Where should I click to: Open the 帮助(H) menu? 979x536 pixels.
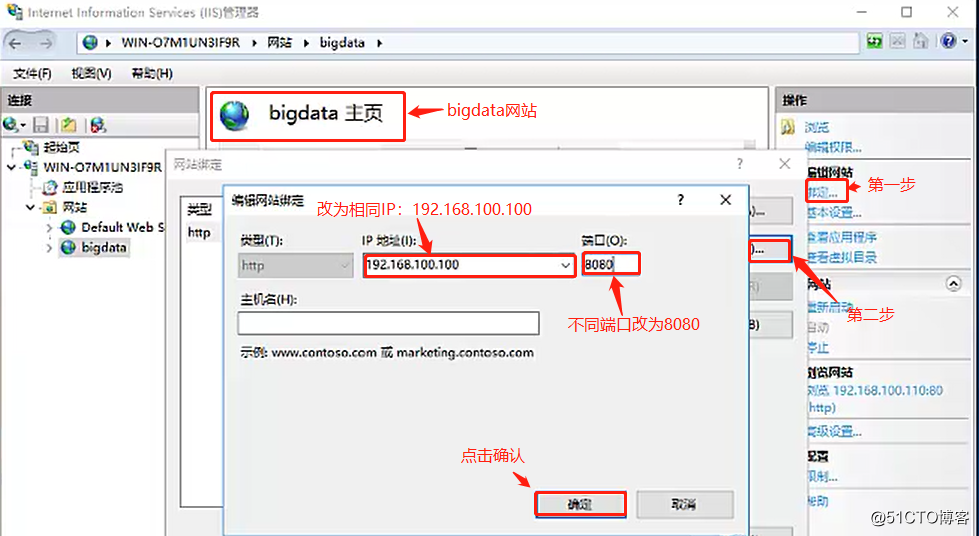[x=152, y=74]
